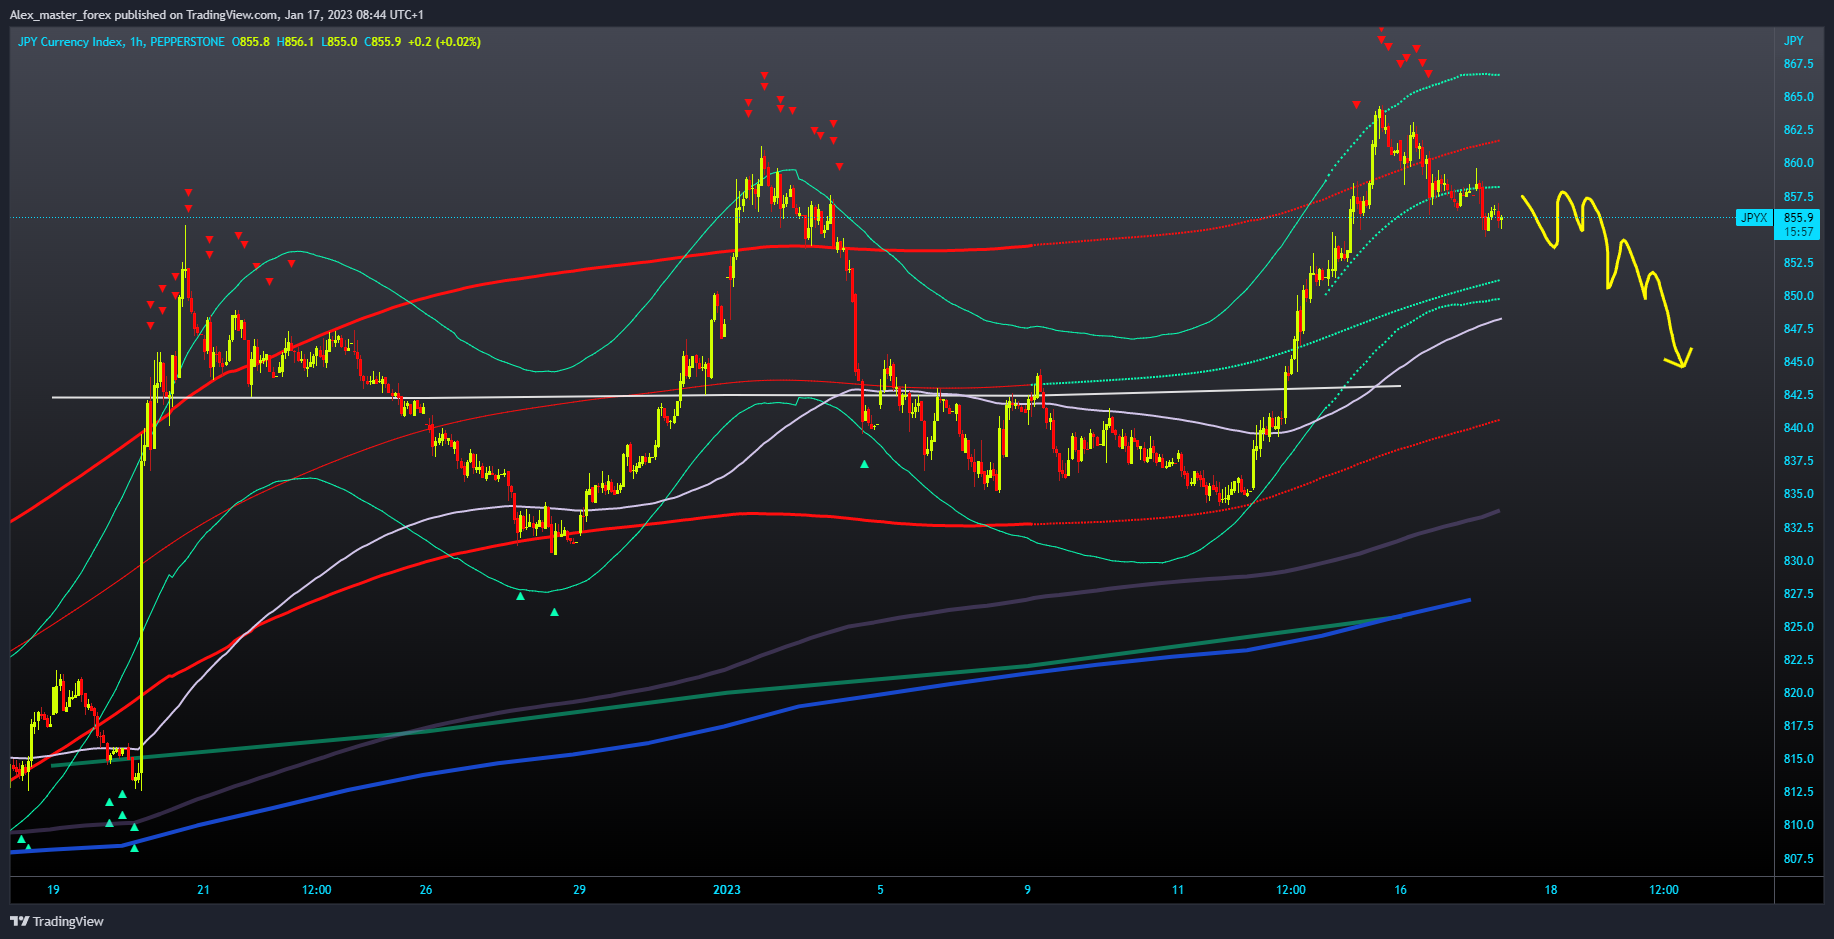This screenshot has width=1834, height=939.
Task: Click the 18 date label on time axis
Action: click(1551, 890)
